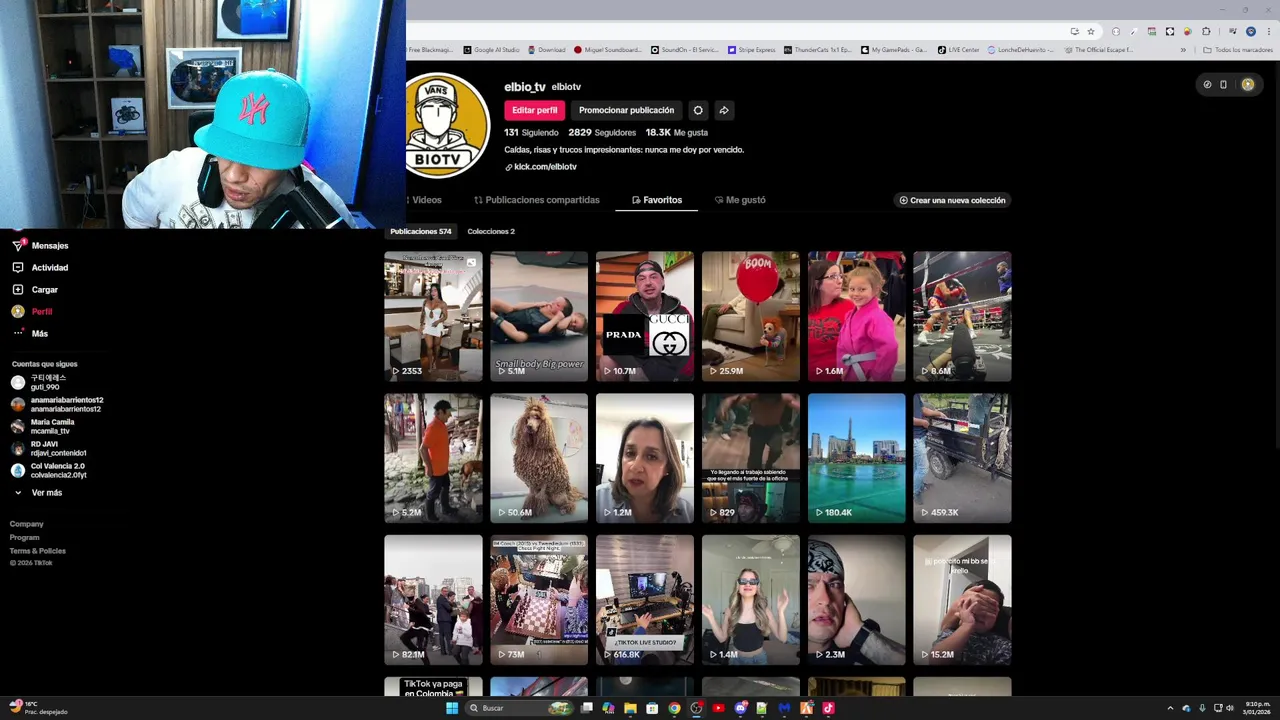
Task: Open boxing ring video with 8.6M views
Action: pyautogui.click(x=962, y=316)
